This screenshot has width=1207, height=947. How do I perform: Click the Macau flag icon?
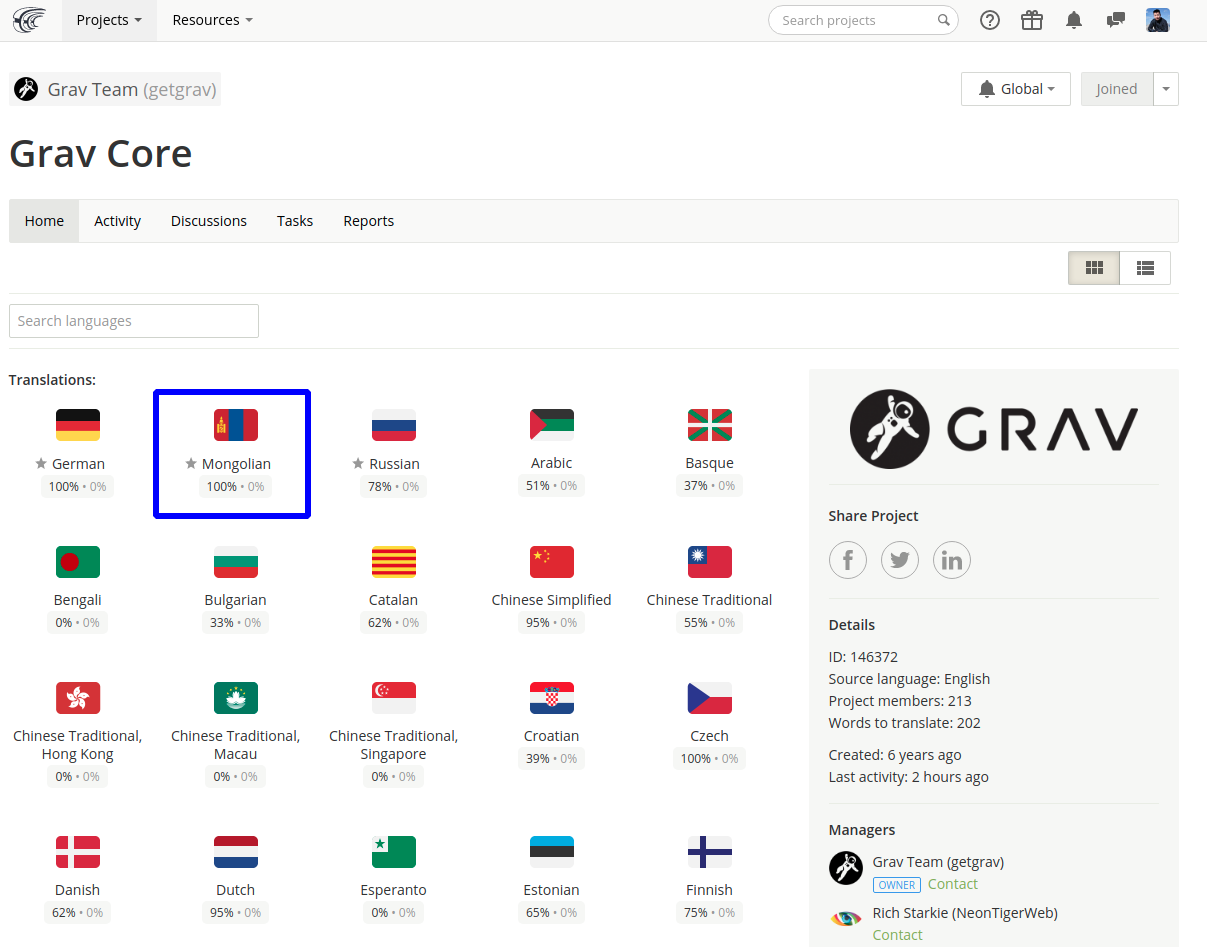click(x=236, y=698)
